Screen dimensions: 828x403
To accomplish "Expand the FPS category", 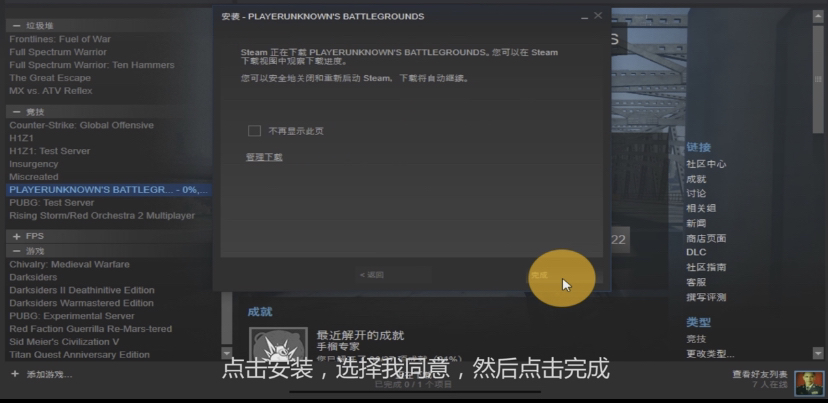I will (17, 236).
